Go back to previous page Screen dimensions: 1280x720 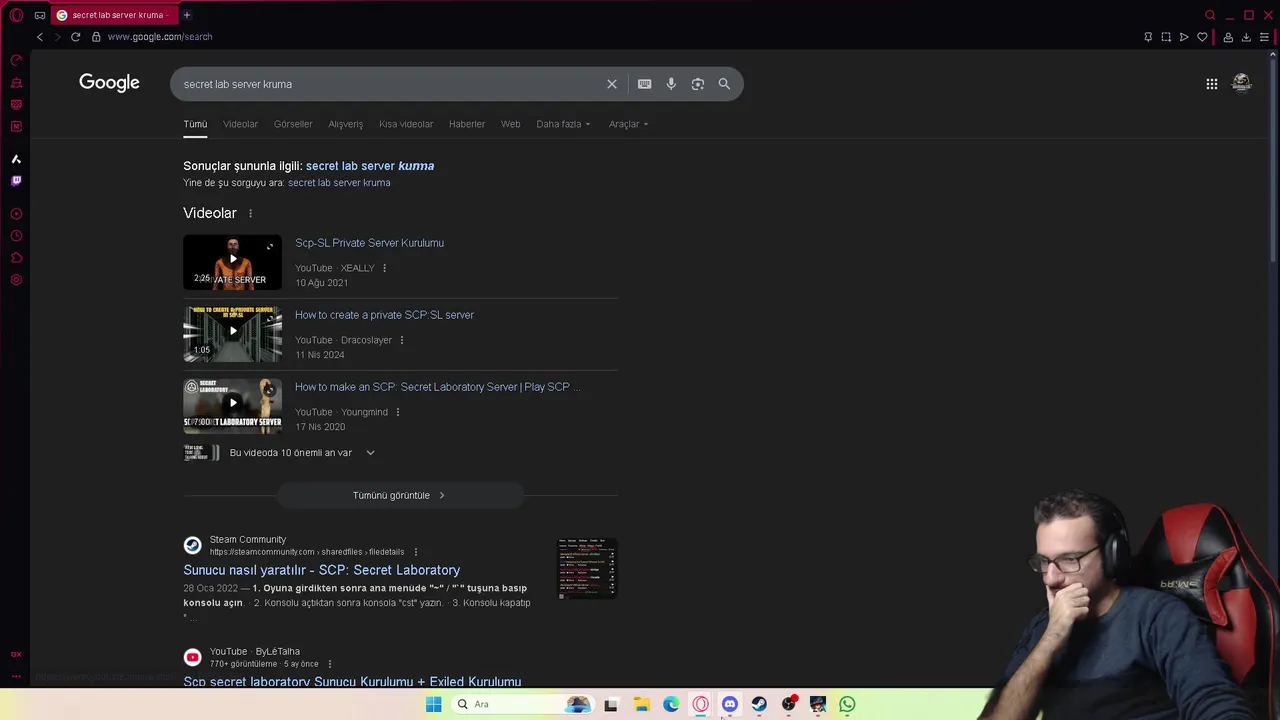(40, 37)
